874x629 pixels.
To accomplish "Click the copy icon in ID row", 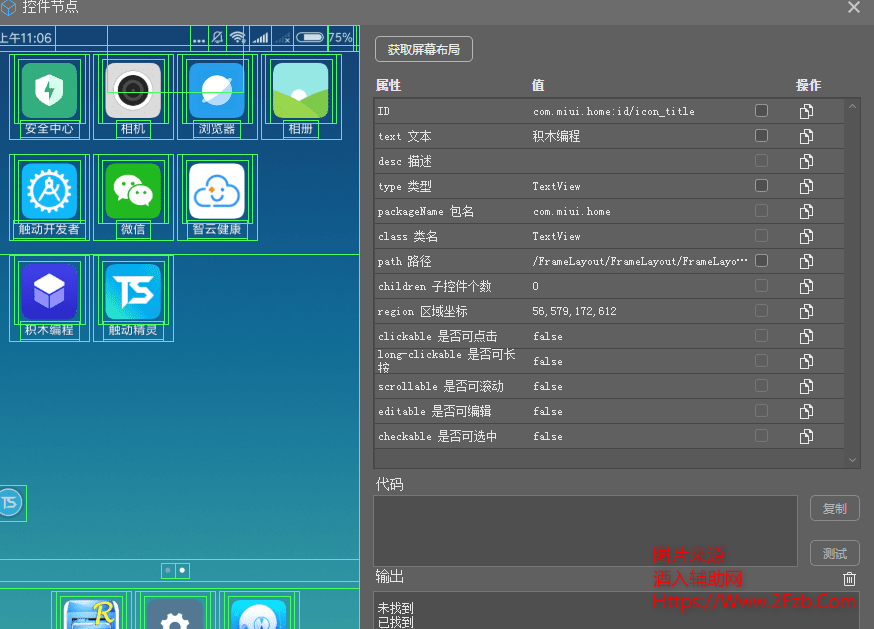I will point(806,111).
